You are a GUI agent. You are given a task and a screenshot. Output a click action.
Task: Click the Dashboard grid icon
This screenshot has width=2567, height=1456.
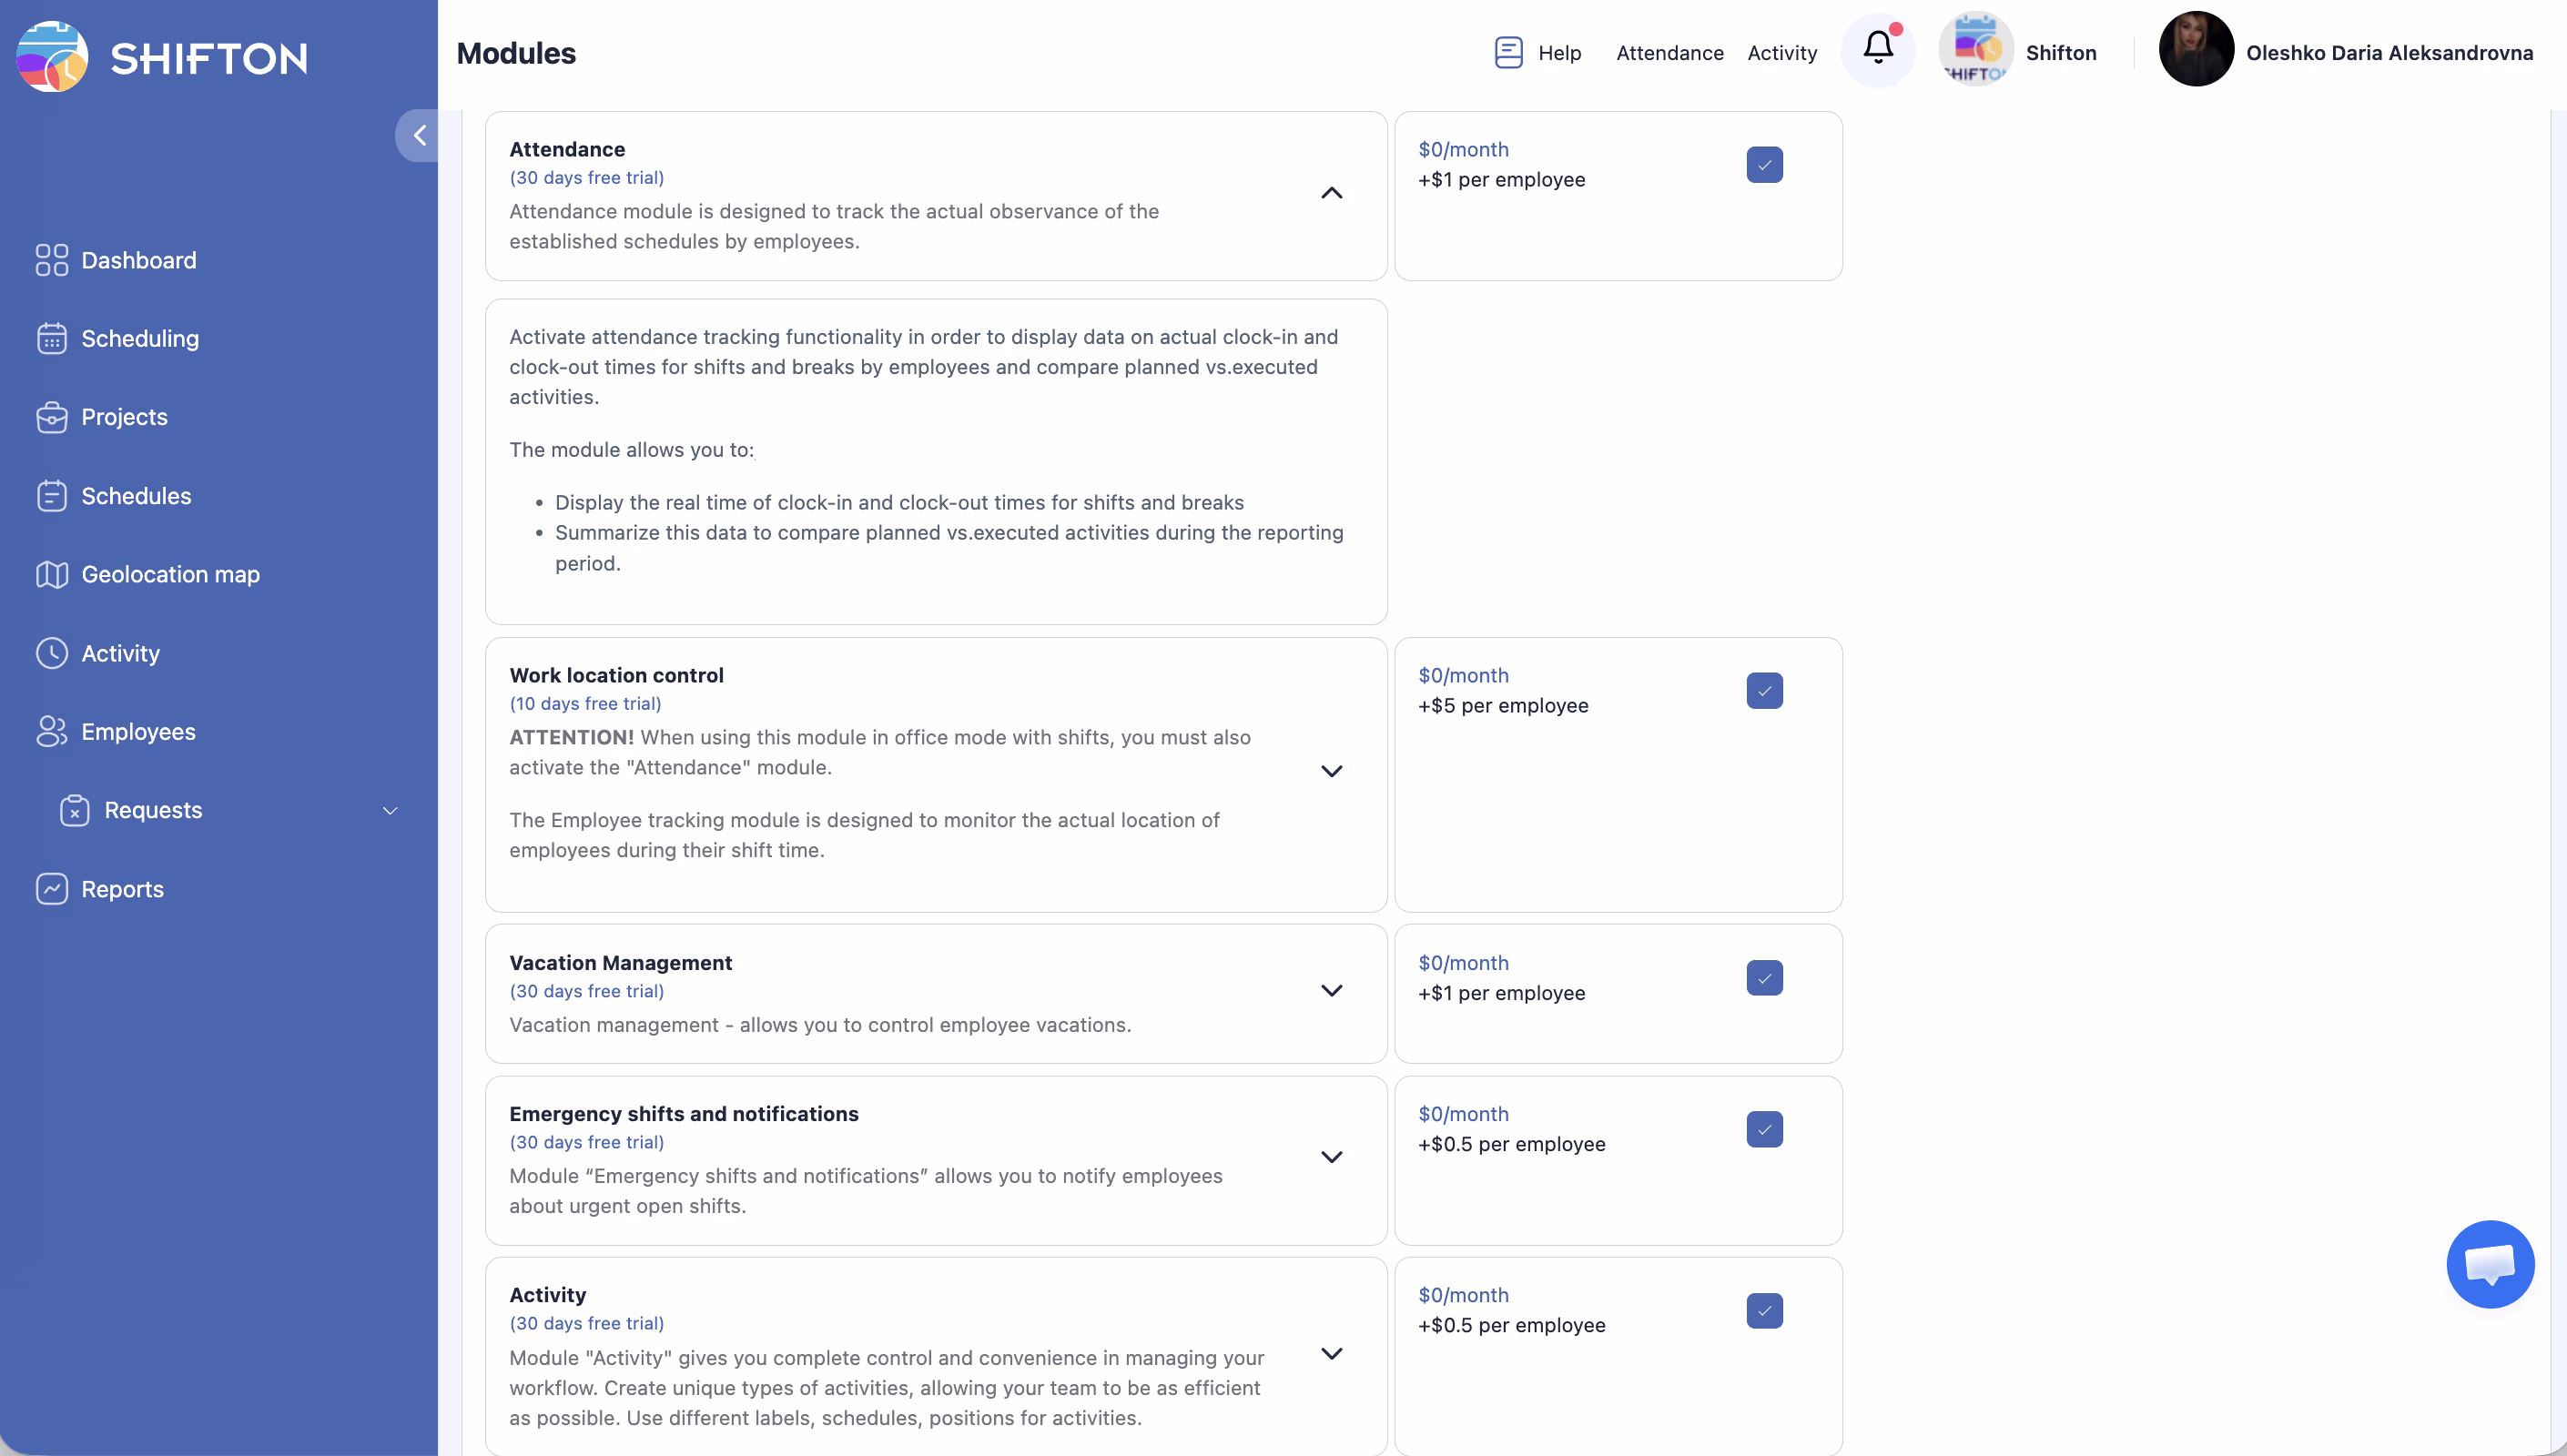52,260
